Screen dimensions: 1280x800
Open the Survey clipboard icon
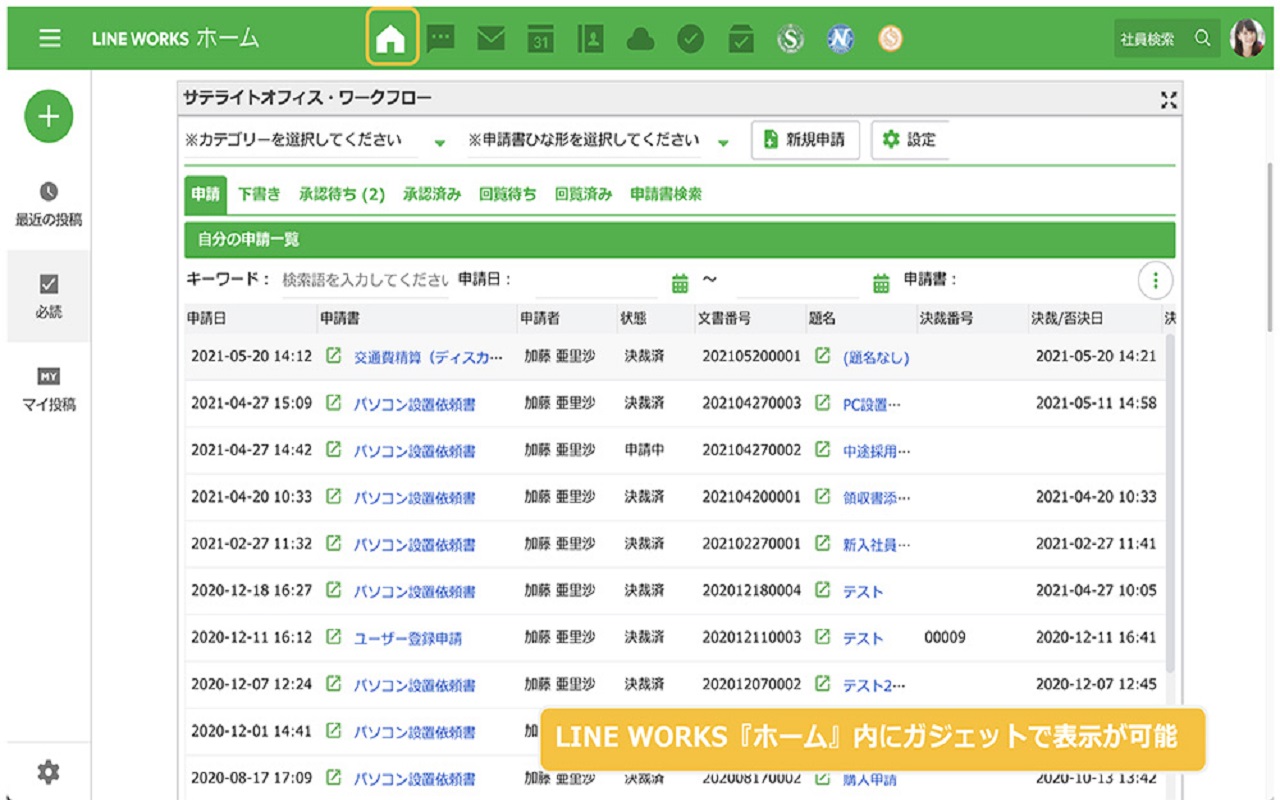click(x=741, y=39)
